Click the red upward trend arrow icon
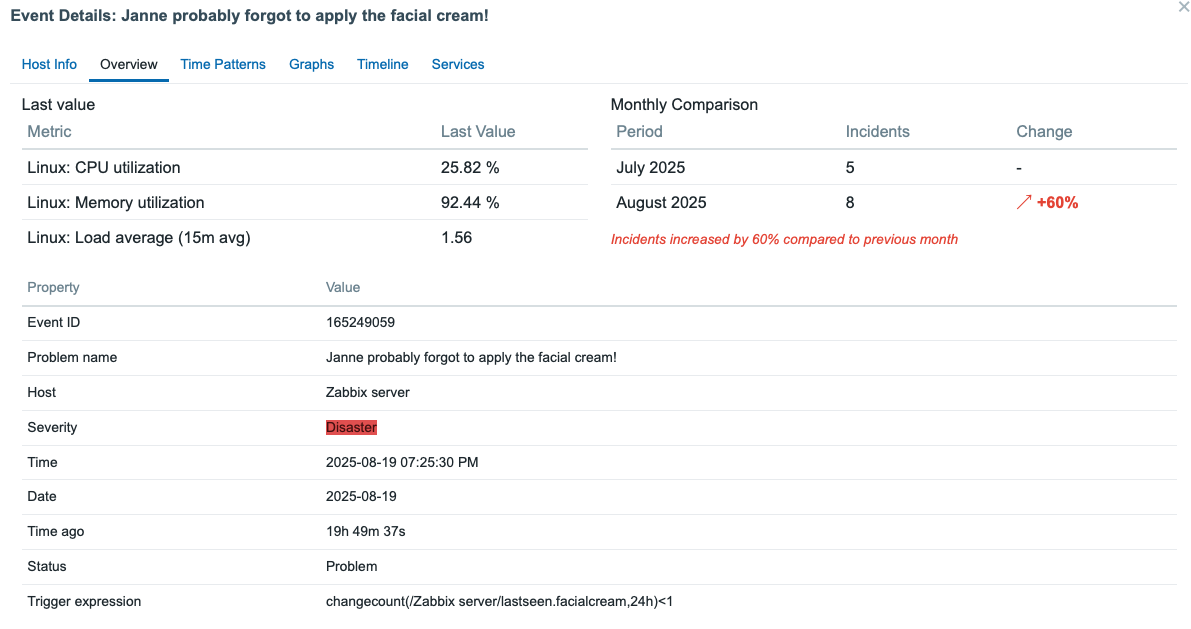Viewport: 1191px width, 629px height. [1024, 203]
